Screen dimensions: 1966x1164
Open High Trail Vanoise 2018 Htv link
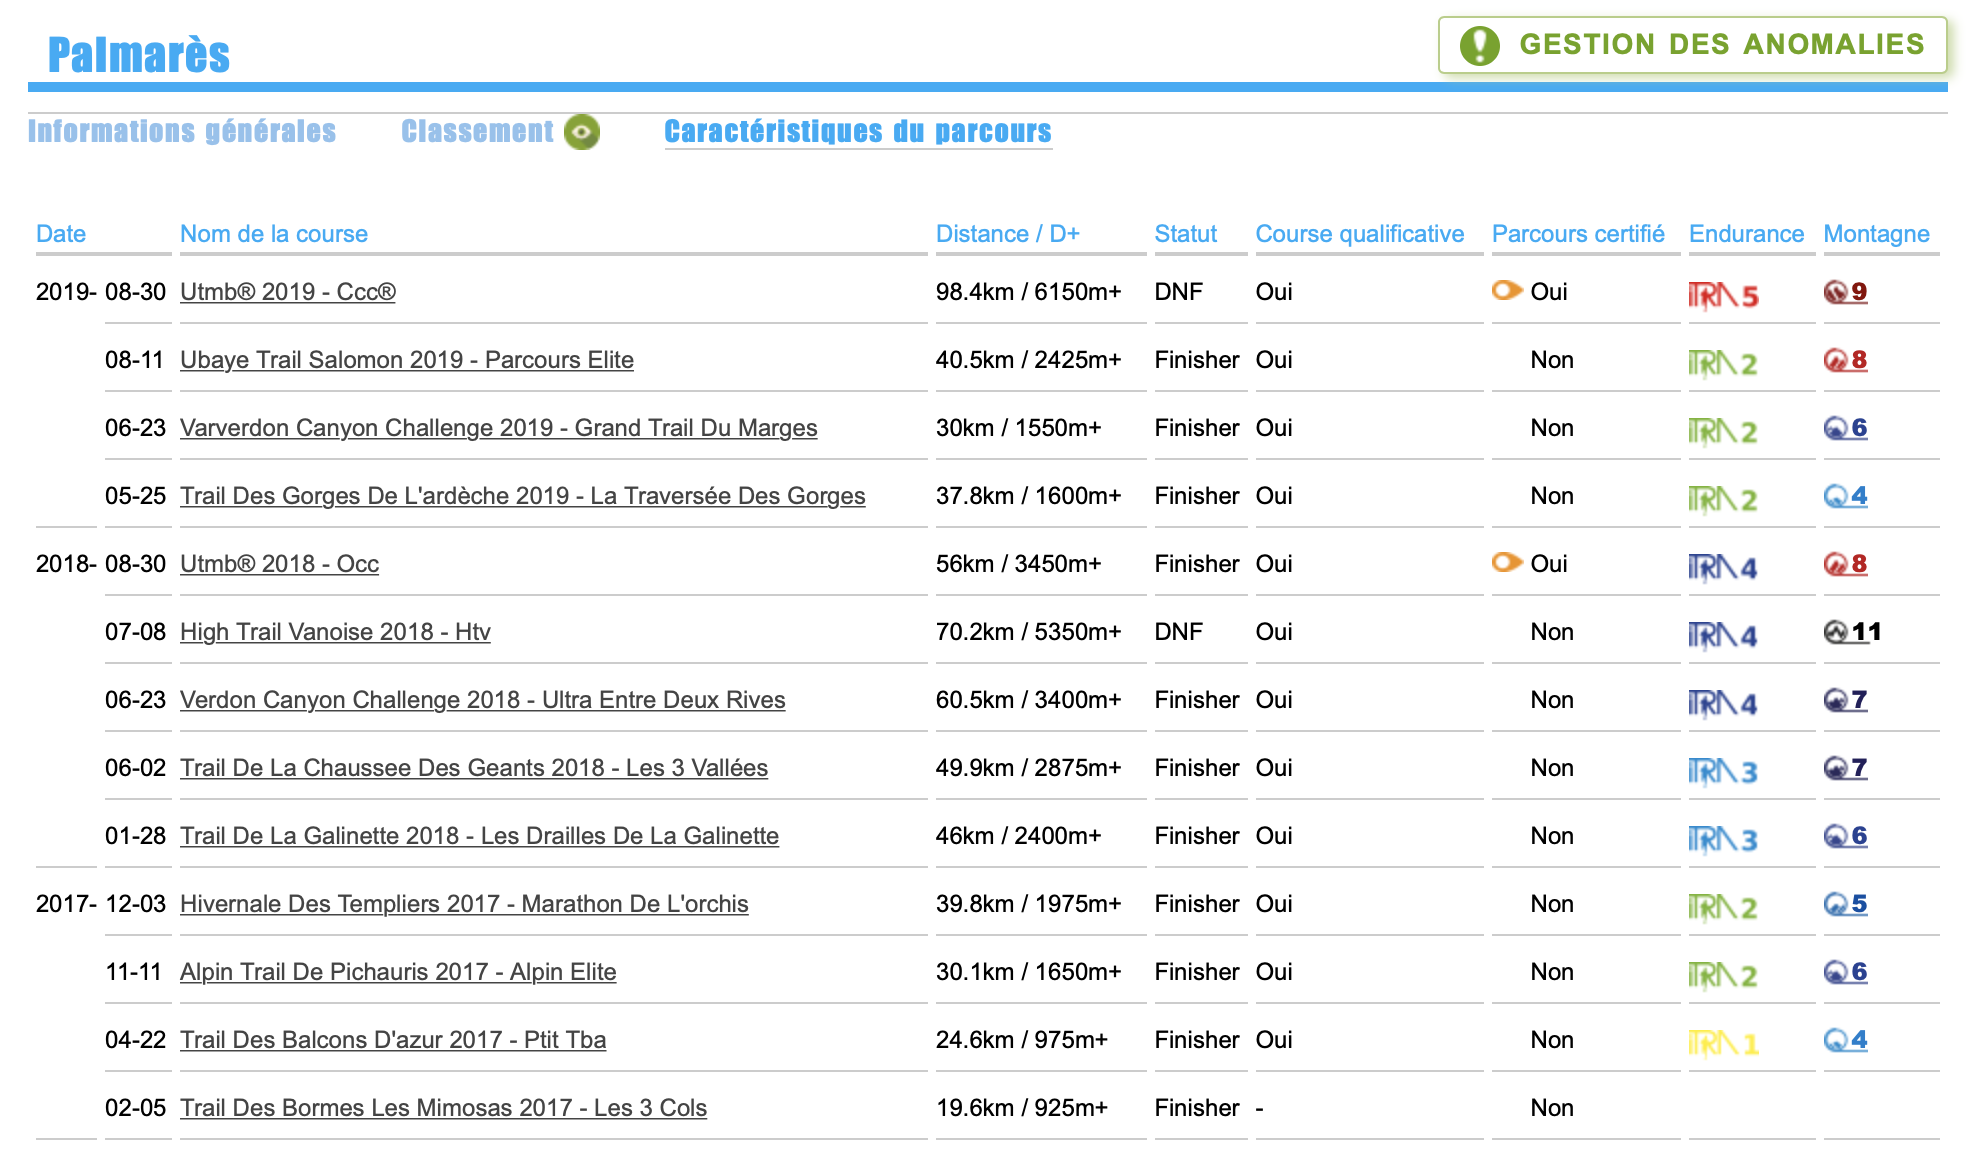coord(335,632)
